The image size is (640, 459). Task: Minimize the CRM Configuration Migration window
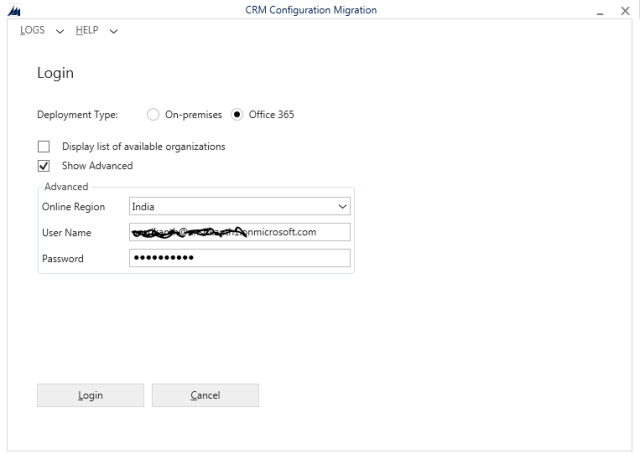coord(600,12)
